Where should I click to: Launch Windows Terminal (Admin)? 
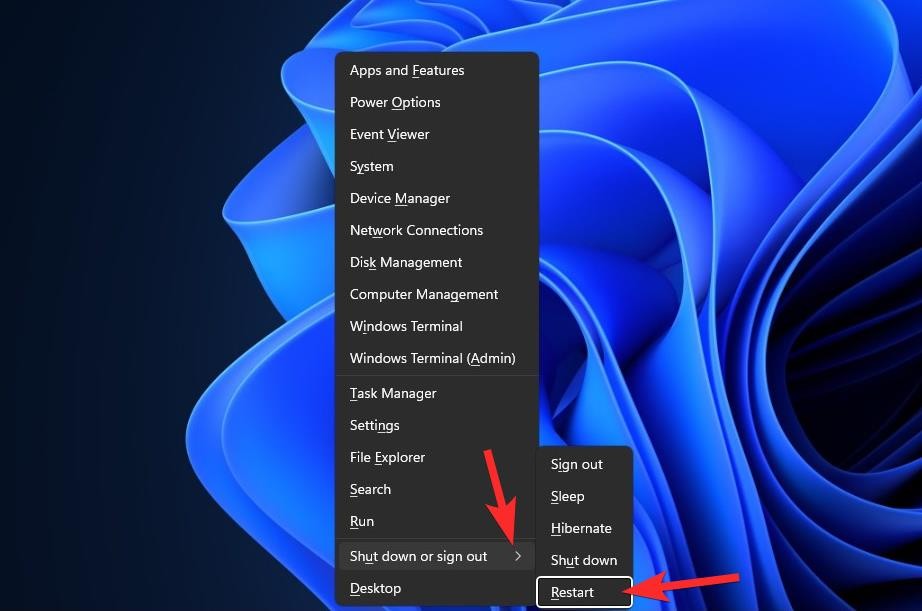tap(433, 359)
